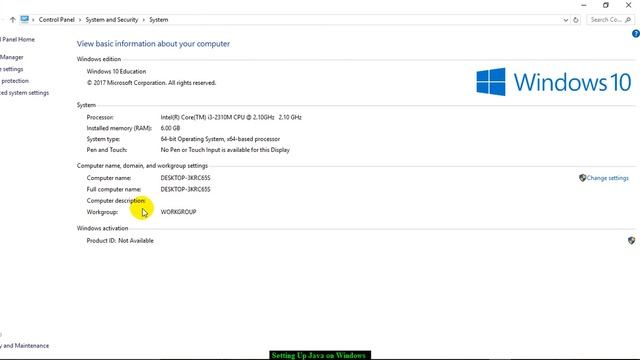Click the Change settings link
640x360 pixels.
(x=607, y=178)
